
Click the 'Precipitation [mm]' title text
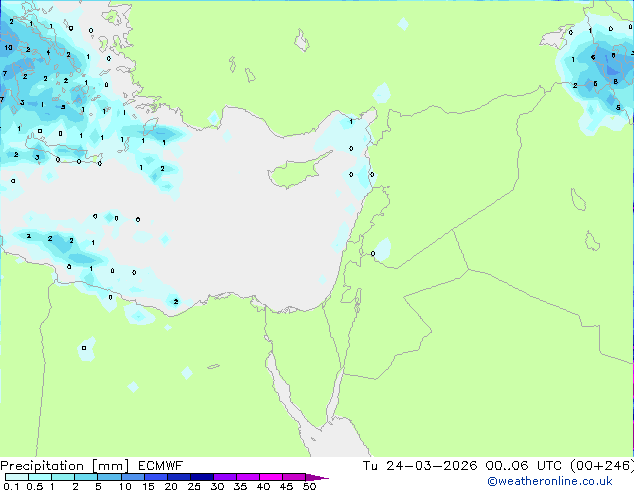[x=65, y=466]
